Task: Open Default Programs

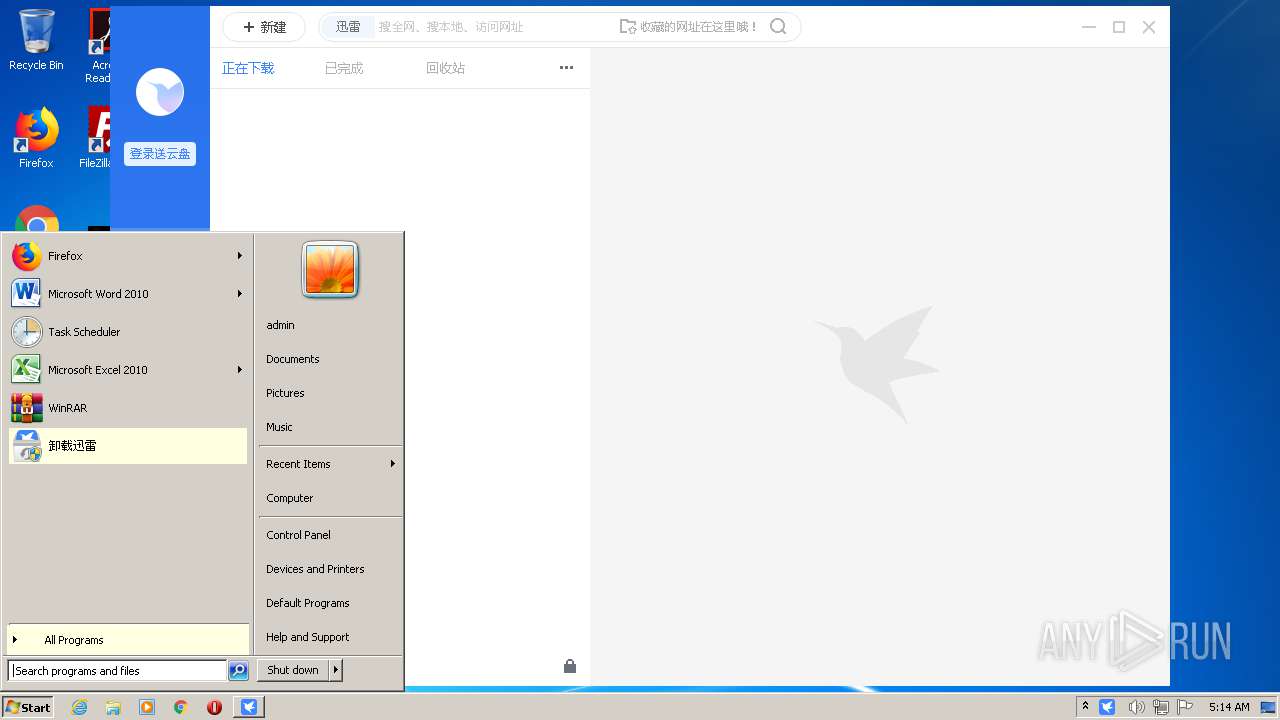Action: tap(330, 603)
